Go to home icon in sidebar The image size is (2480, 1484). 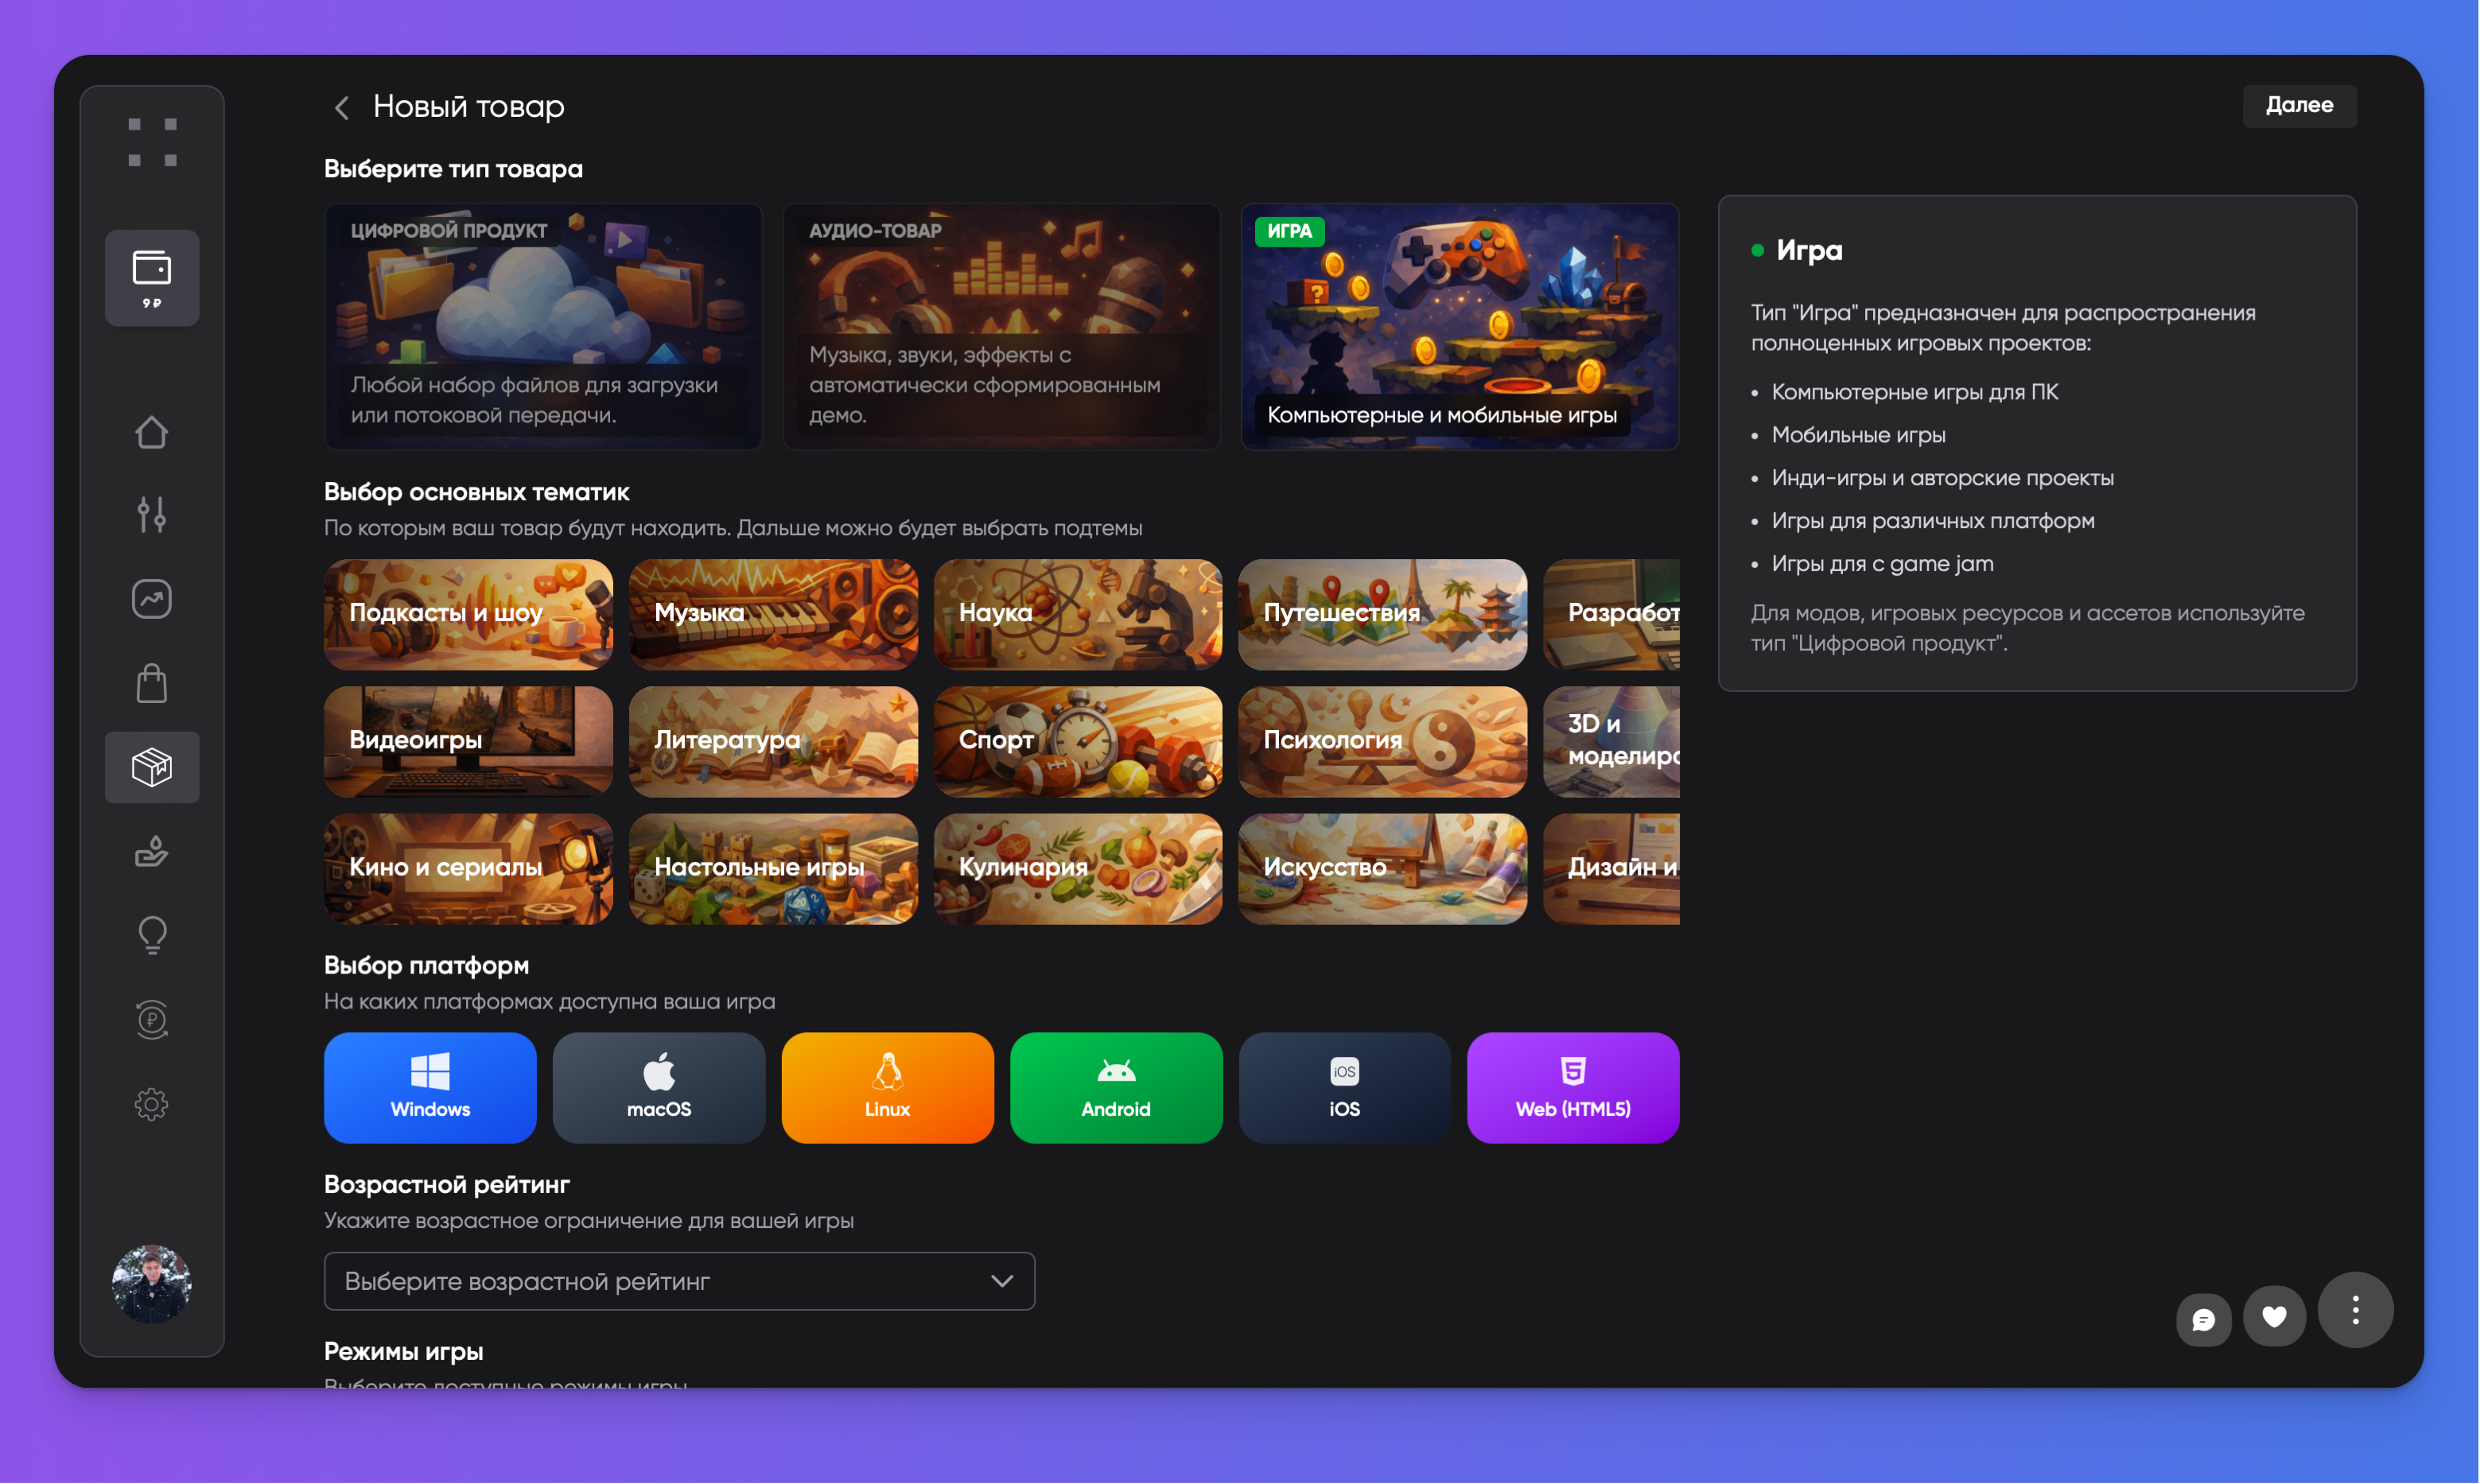(152, 433)
